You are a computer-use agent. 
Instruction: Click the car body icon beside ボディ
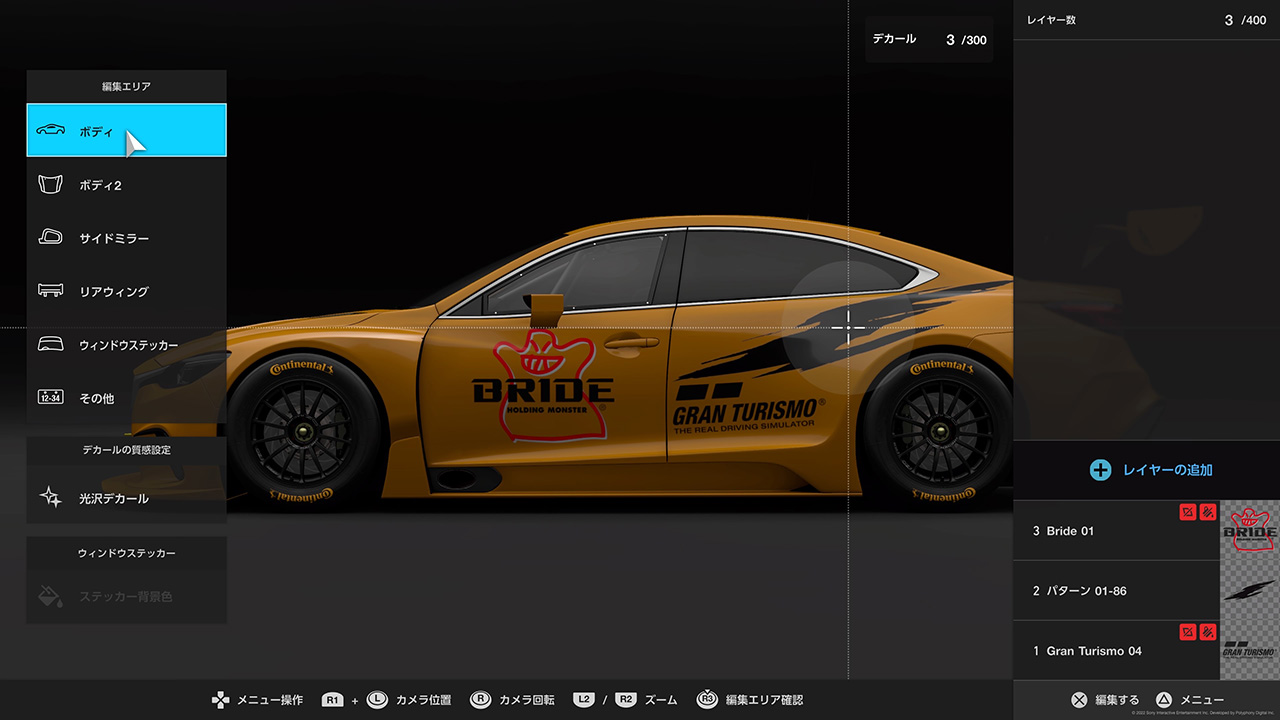point(50,130)
